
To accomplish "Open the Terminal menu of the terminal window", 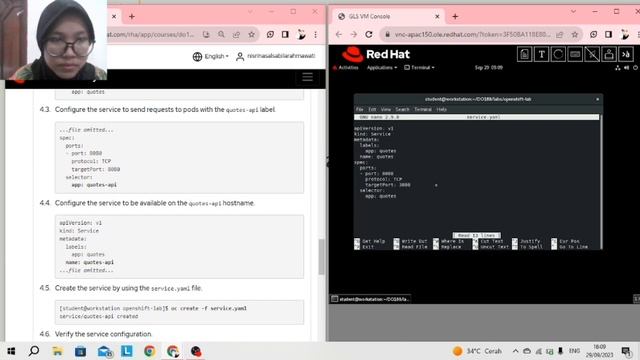I will tap(423, 109).
